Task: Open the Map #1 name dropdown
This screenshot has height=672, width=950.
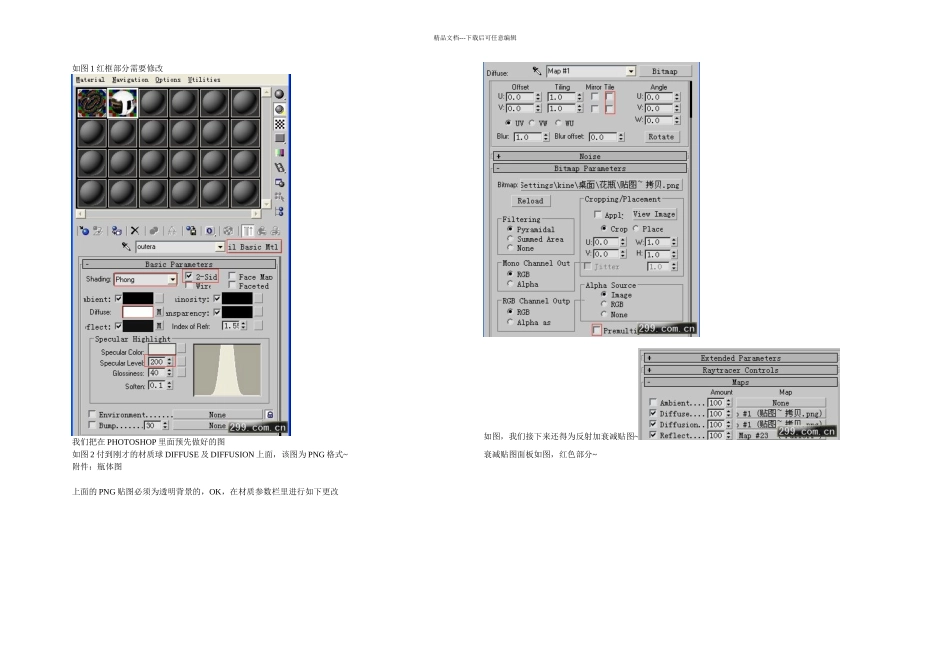Action: (631, 71)
